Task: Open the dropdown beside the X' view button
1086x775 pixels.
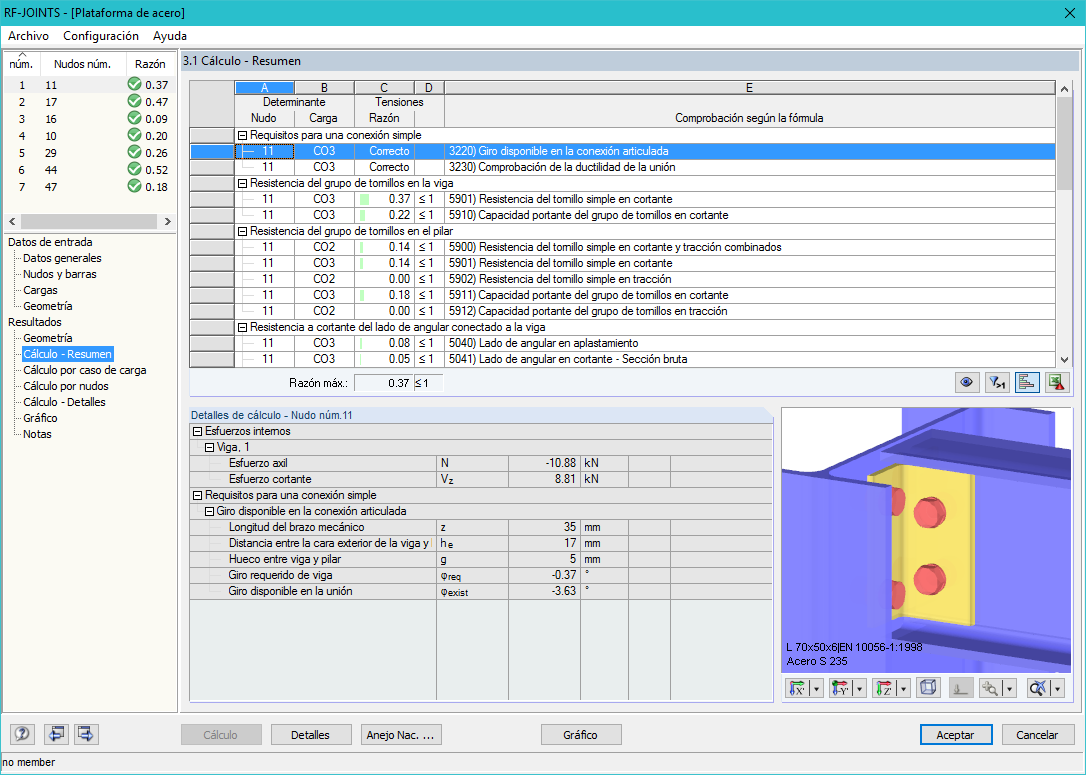Action: pyautogui.click(x=817, y=688)
